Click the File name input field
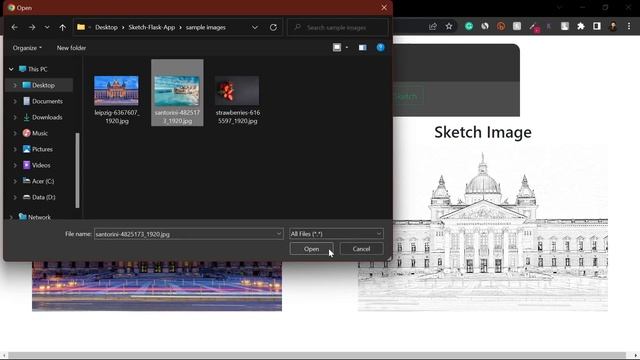 click(185, 234)
